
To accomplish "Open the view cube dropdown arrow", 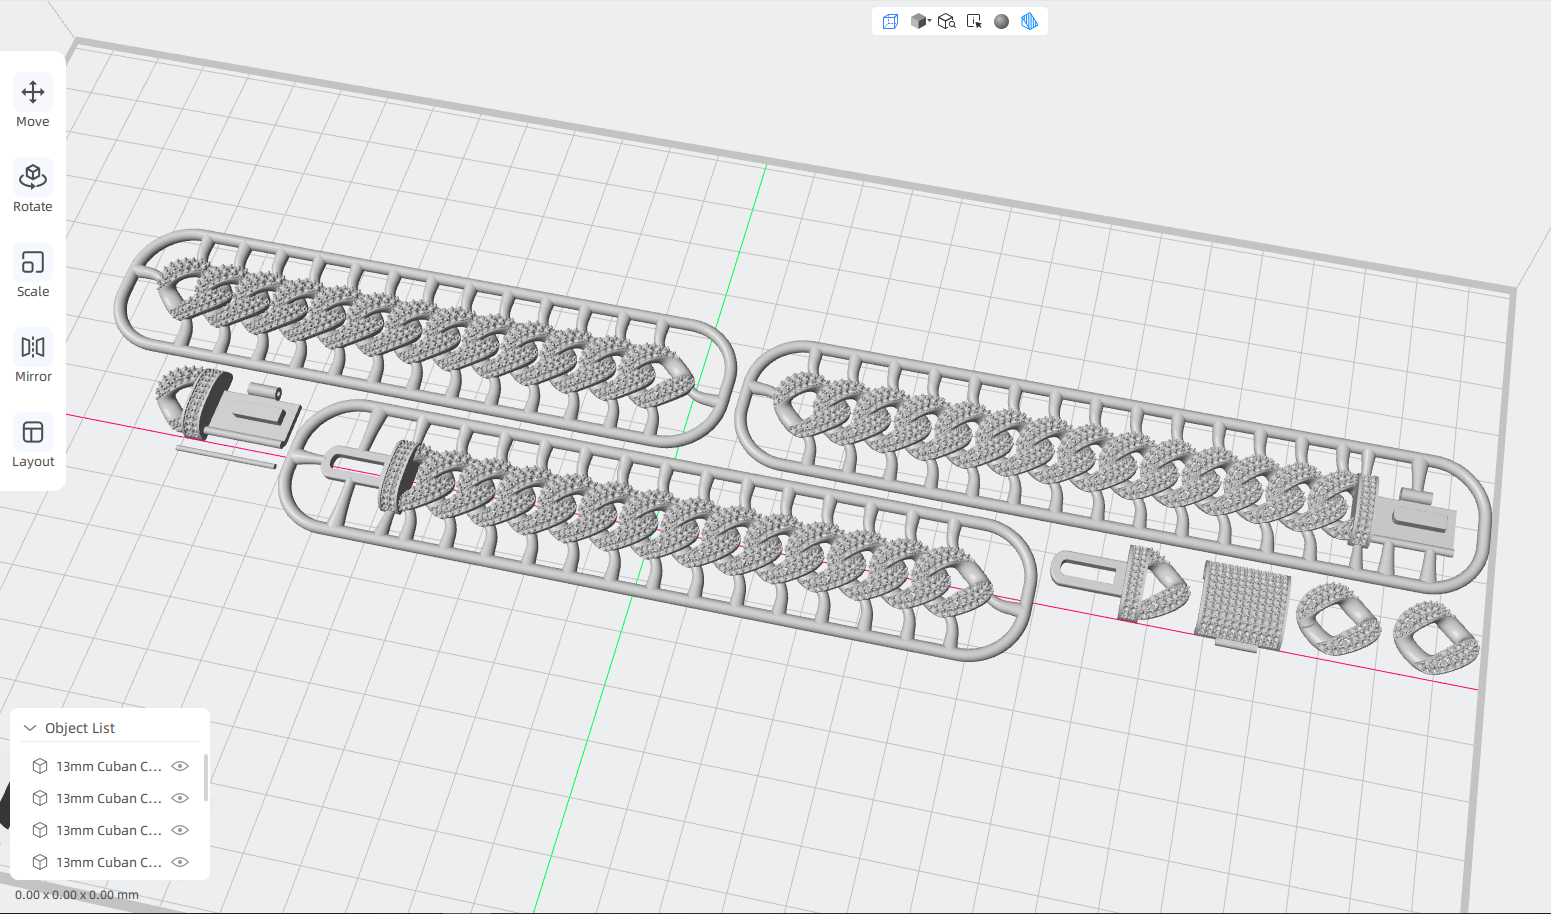I will (930, 21).
